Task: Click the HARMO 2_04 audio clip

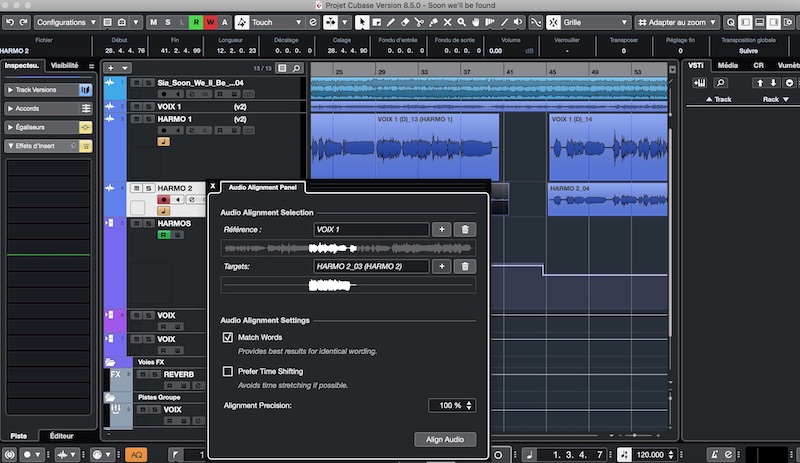Action: pyautogui.click(x=608, y=199)
